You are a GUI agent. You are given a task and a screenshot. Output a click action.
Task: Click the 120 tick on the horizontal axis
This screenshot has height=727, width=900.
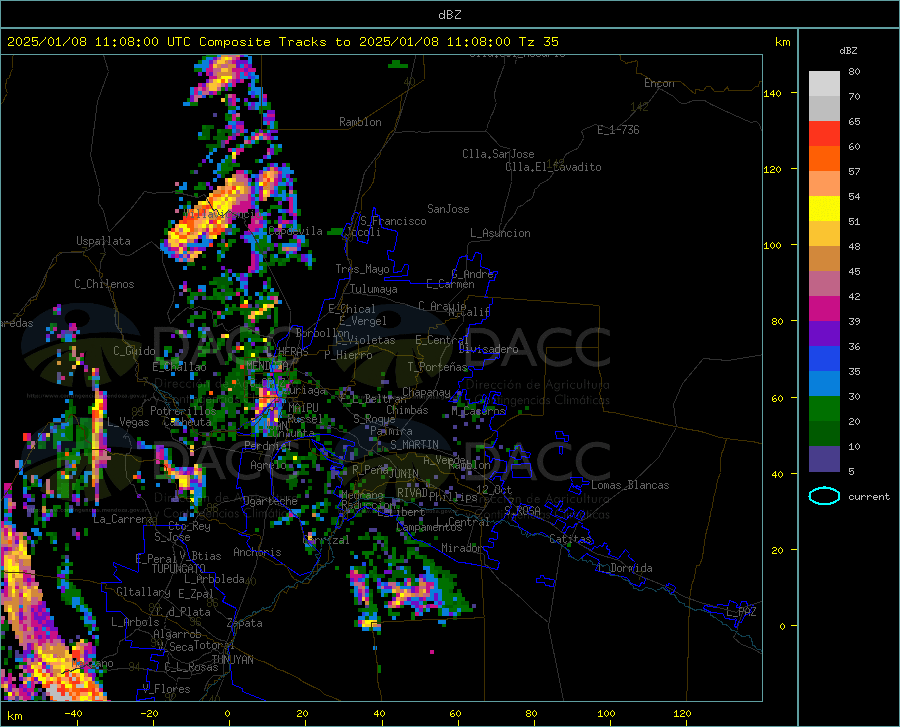682,714
